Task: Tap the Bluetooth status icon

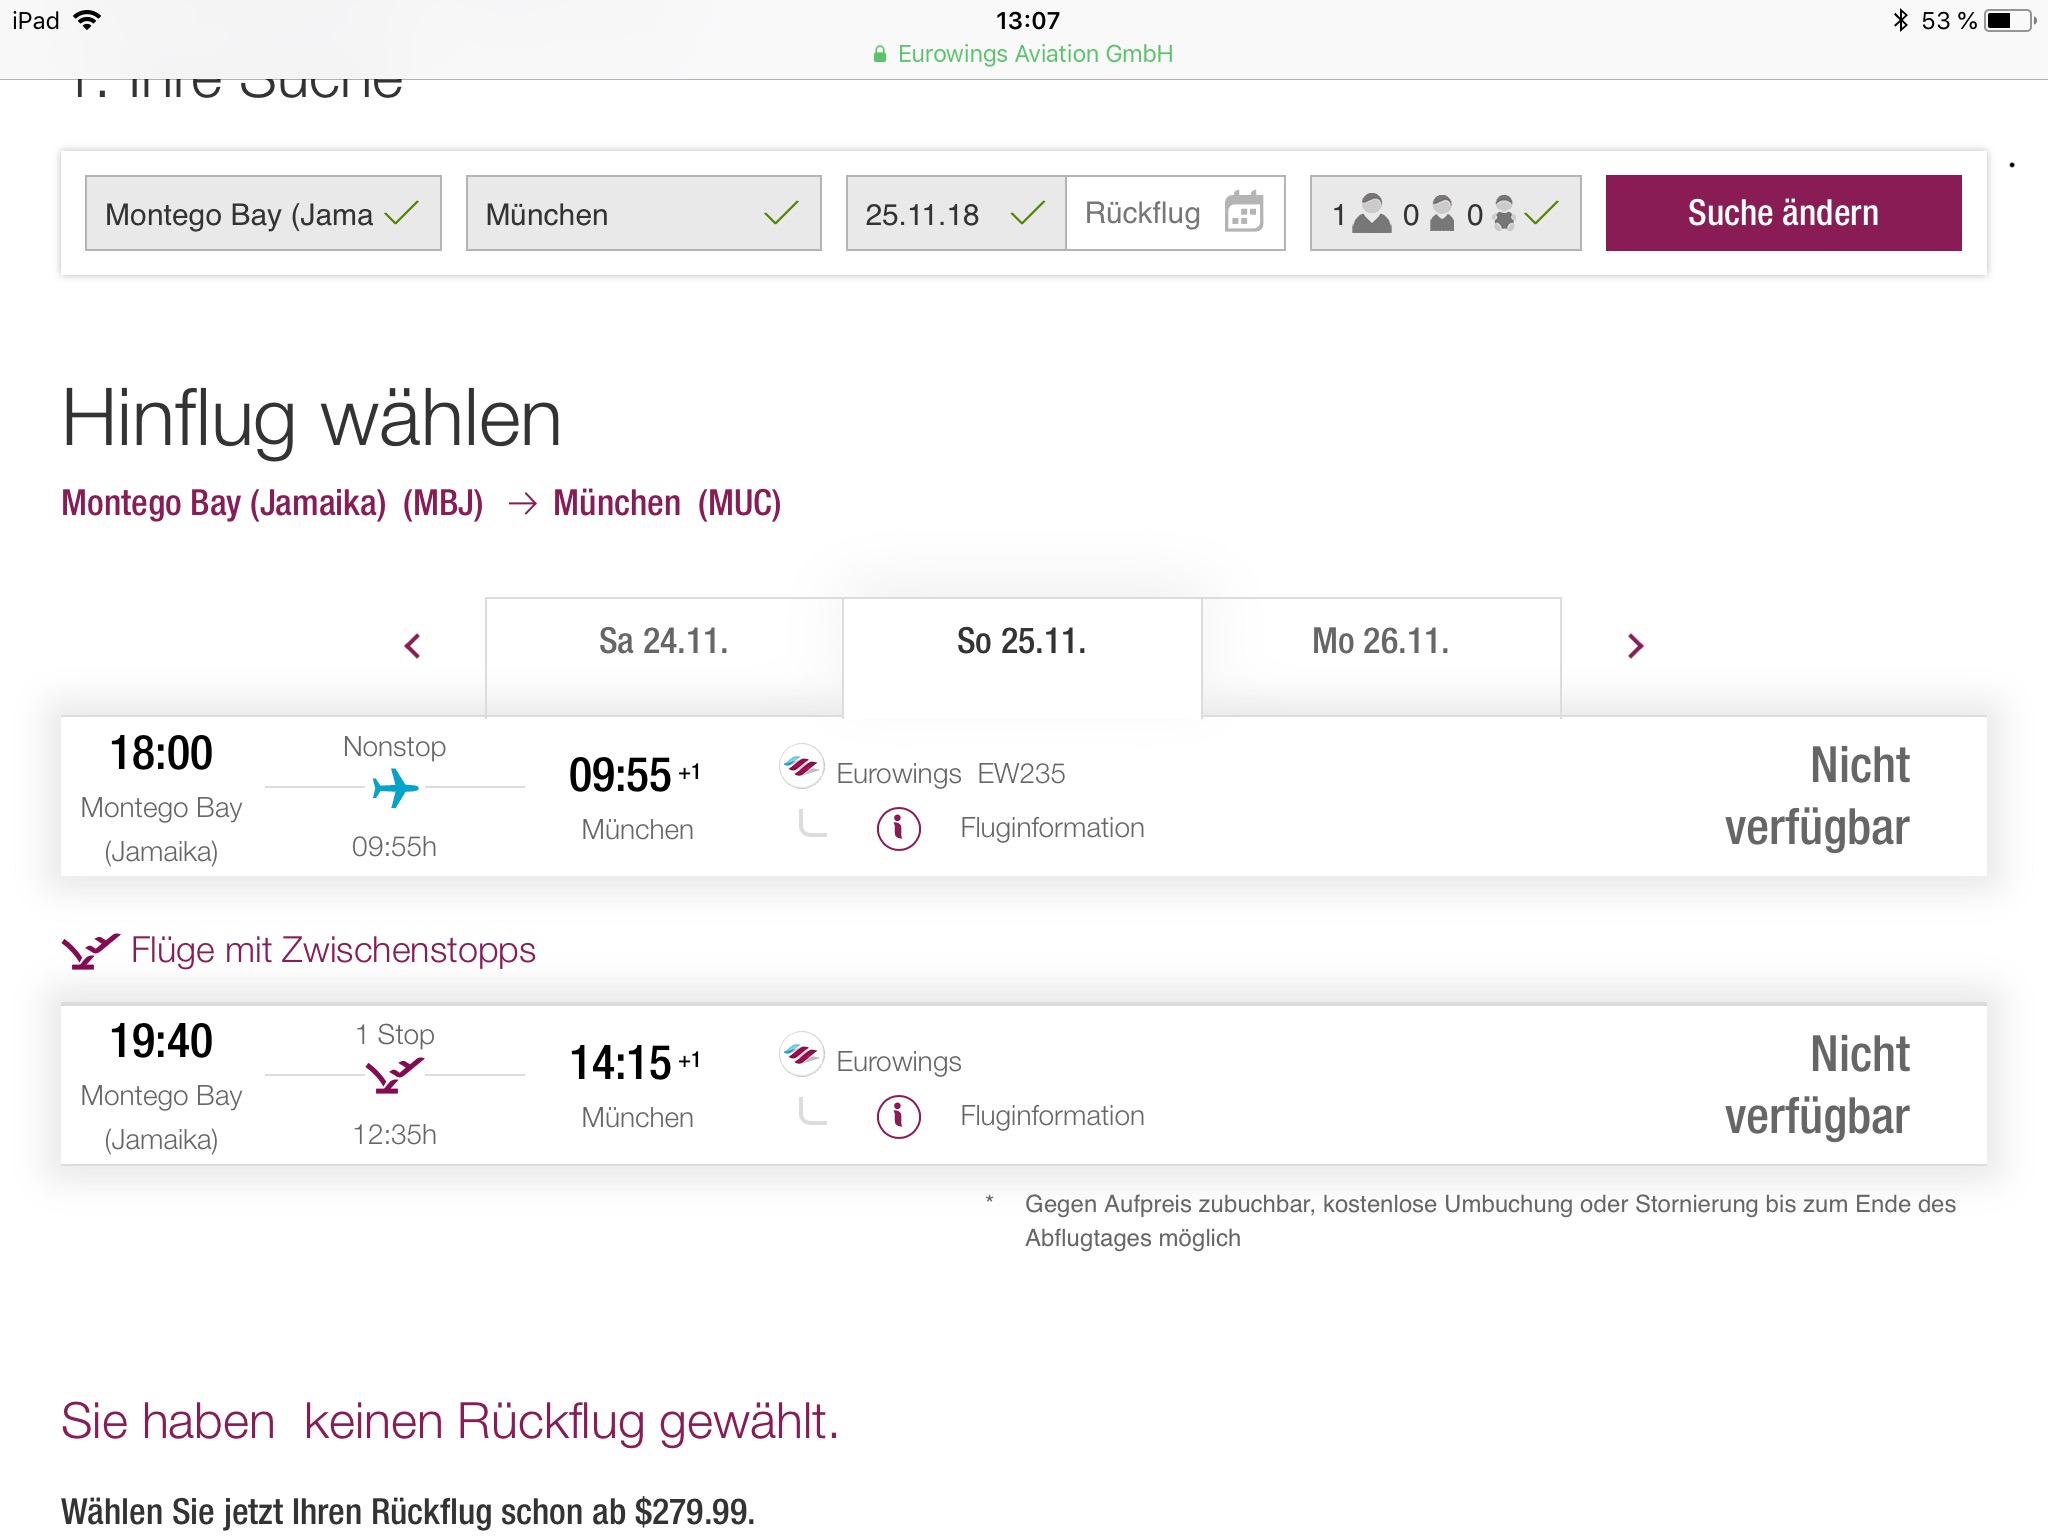Action: (x=1900, y=20)
